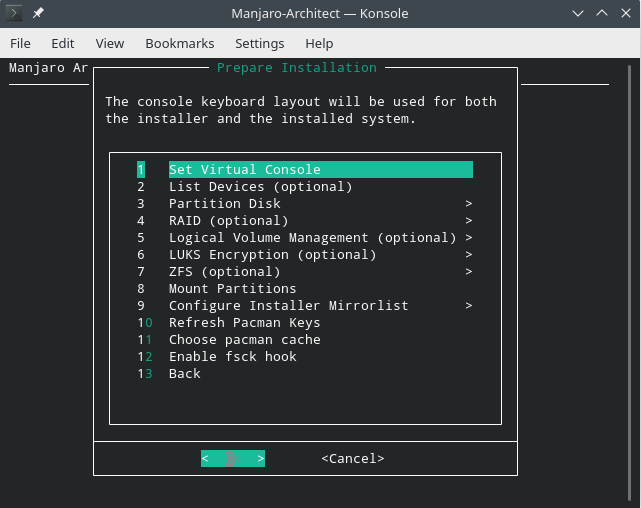Expand Partition Disk submenu arrow
641x508 pixels.
[468, 204]
